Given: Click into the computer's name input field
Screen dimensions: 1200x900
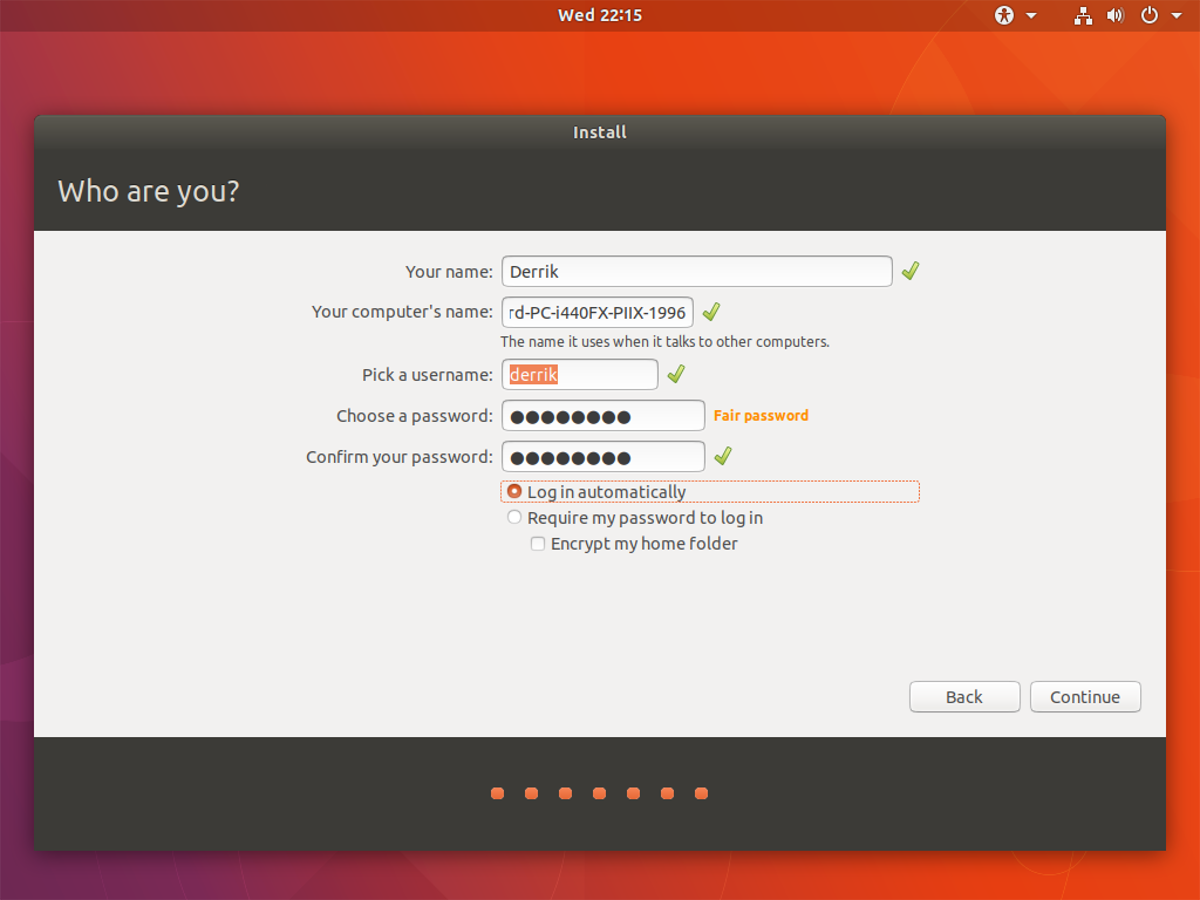Looking at the screenshot, I should click(x=597, y=312).
